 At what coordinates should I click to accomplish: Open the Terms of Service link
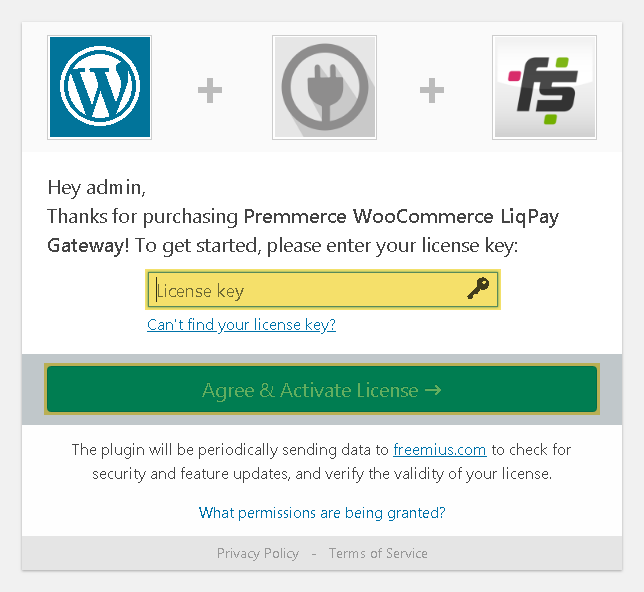[378, 553]
